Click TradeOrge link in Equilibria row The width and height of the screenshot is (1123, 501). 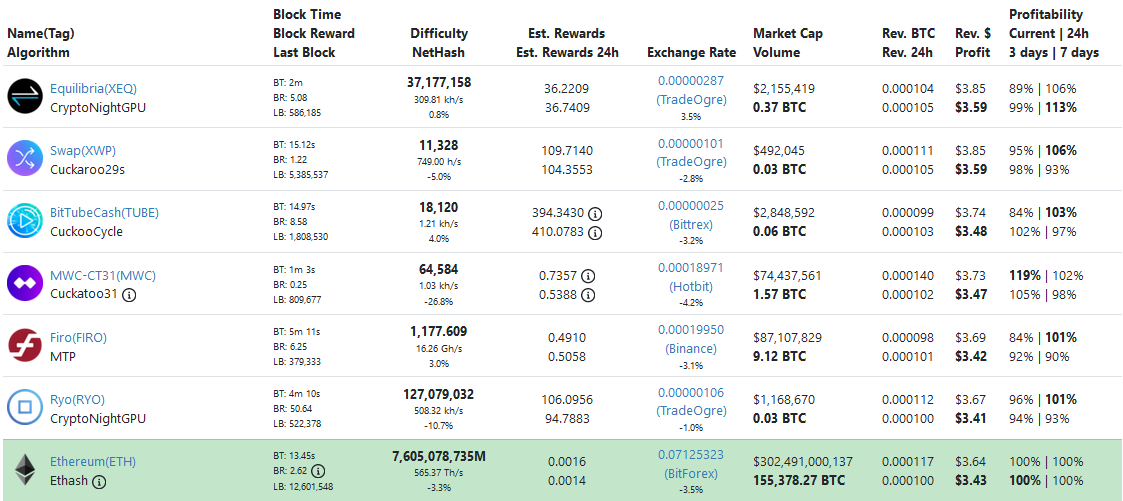691,100
